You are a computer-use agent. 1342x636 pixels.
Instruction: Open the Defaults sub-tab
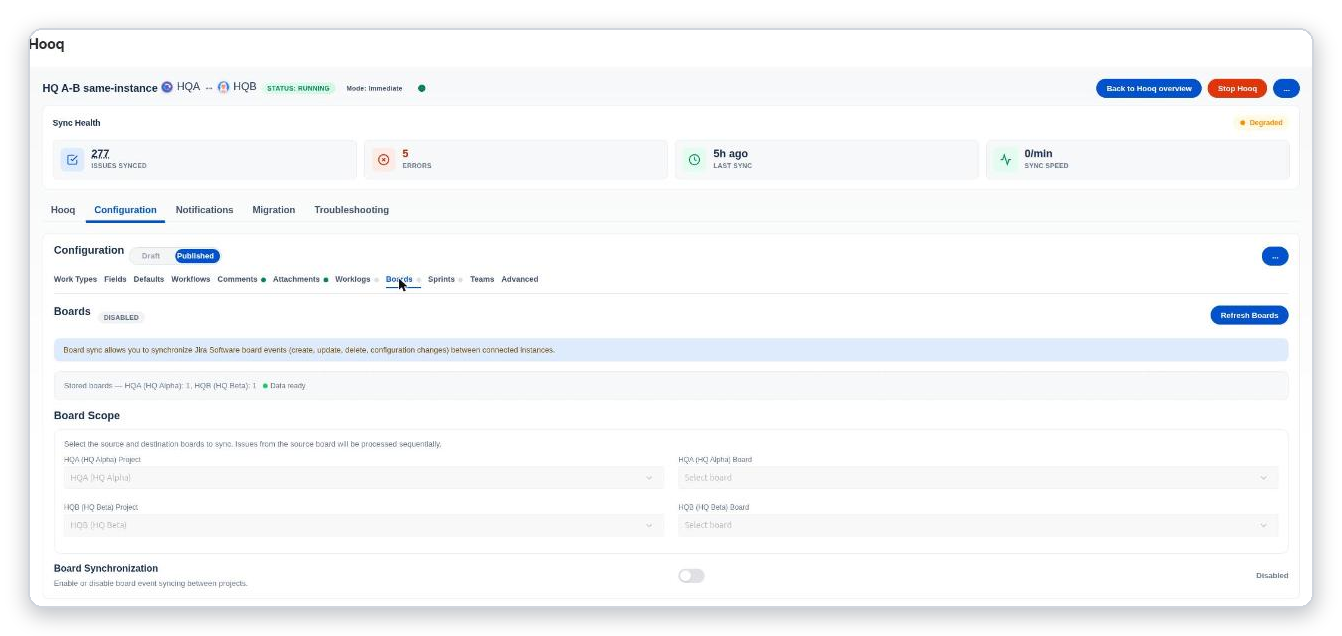click(149, 279)
